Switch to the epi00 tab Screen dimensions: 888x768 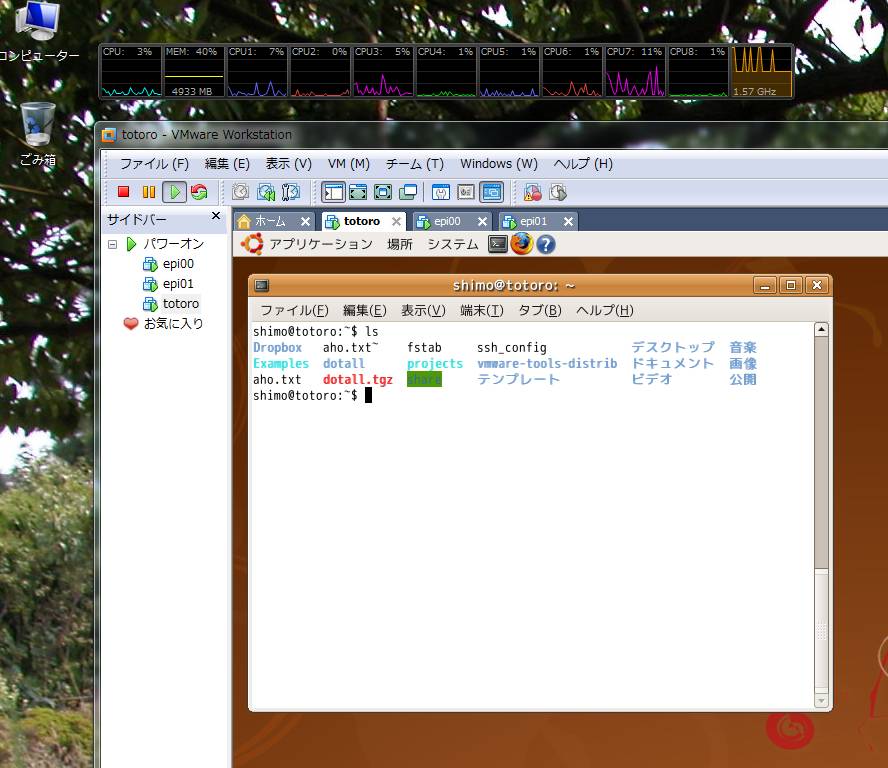pyautogui.click(x=447, y=221)
